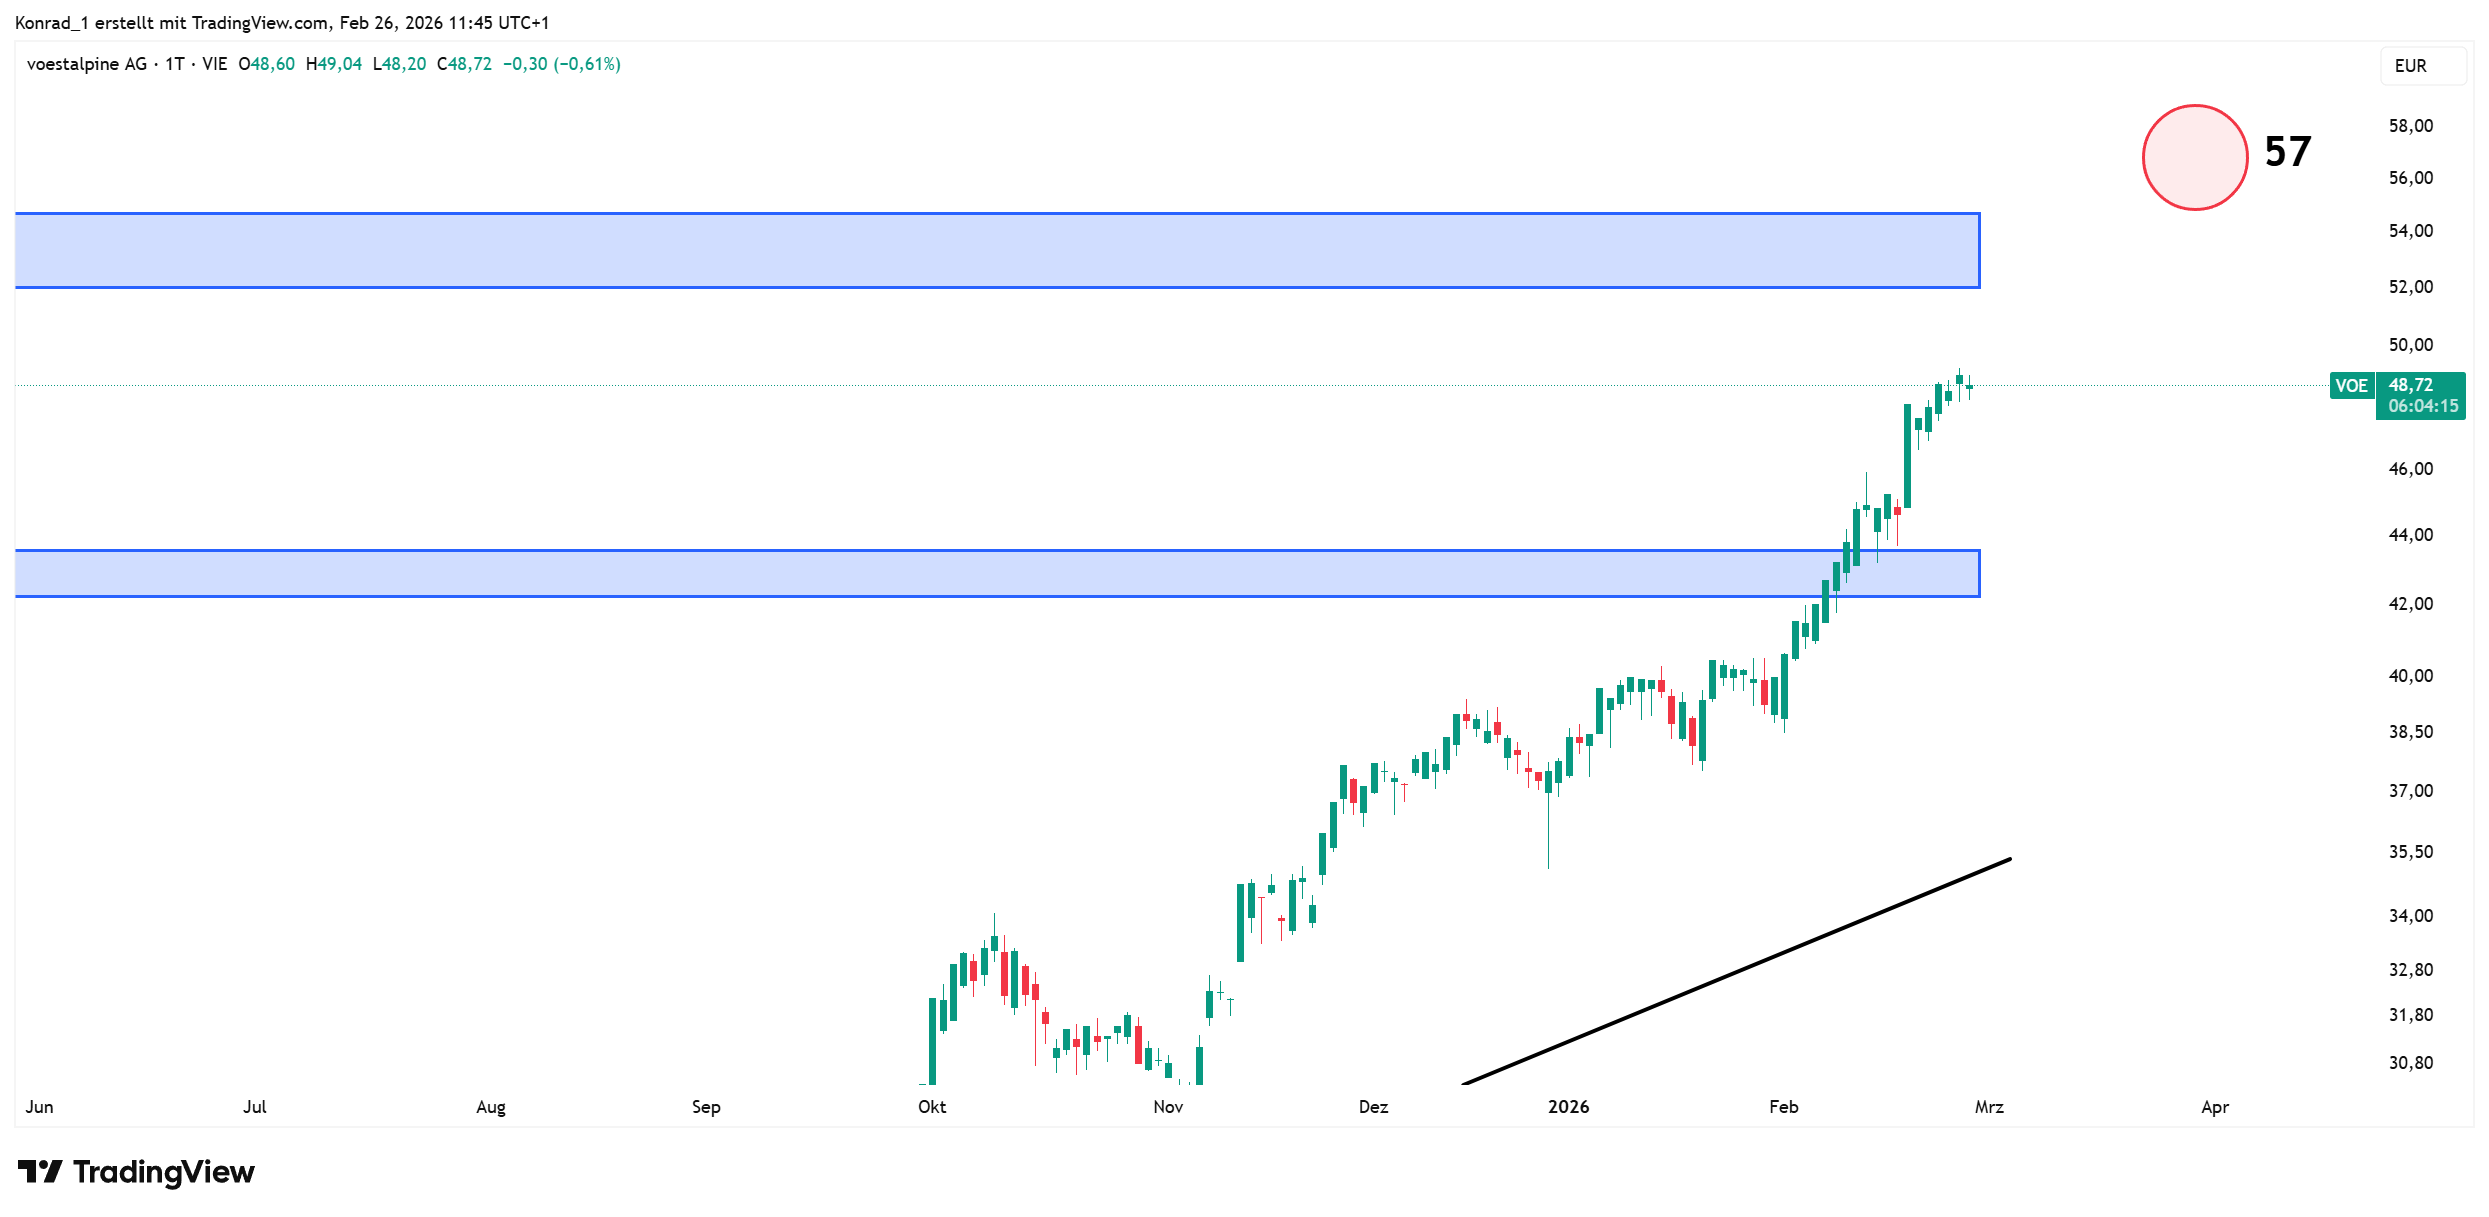Click the 50,00 price axis label
Screen dimensions: 2489x1217
pyautogui.click(x=2410, y=345)
